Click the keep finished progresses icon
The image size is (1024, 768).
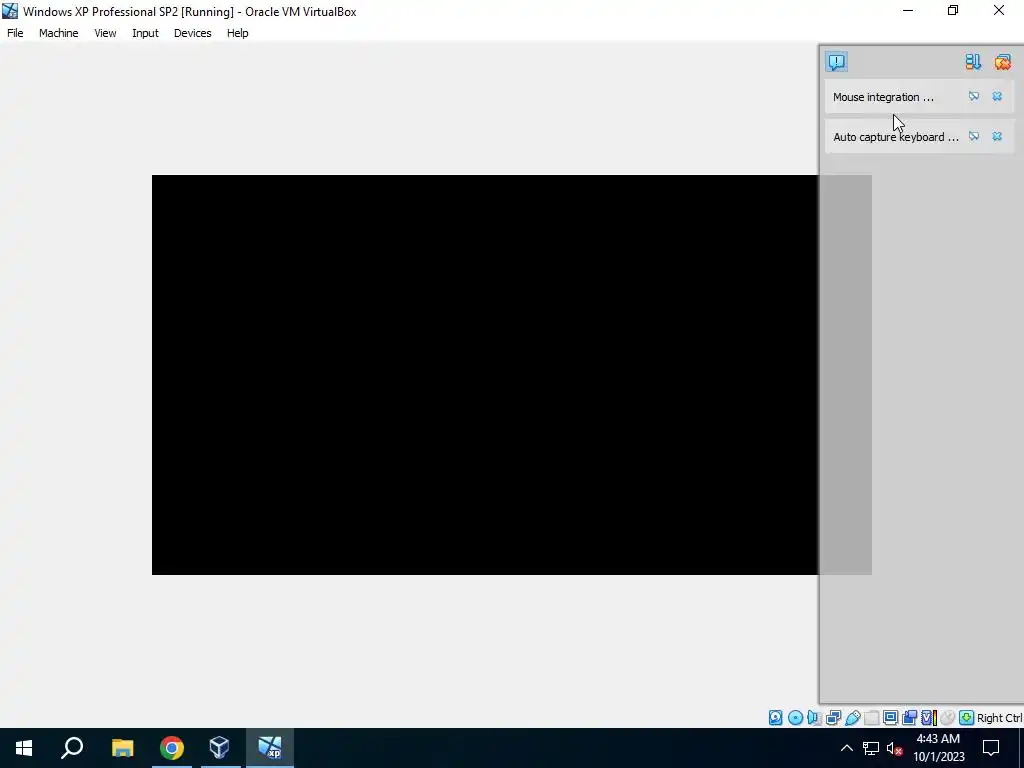[x=973, y=62]
